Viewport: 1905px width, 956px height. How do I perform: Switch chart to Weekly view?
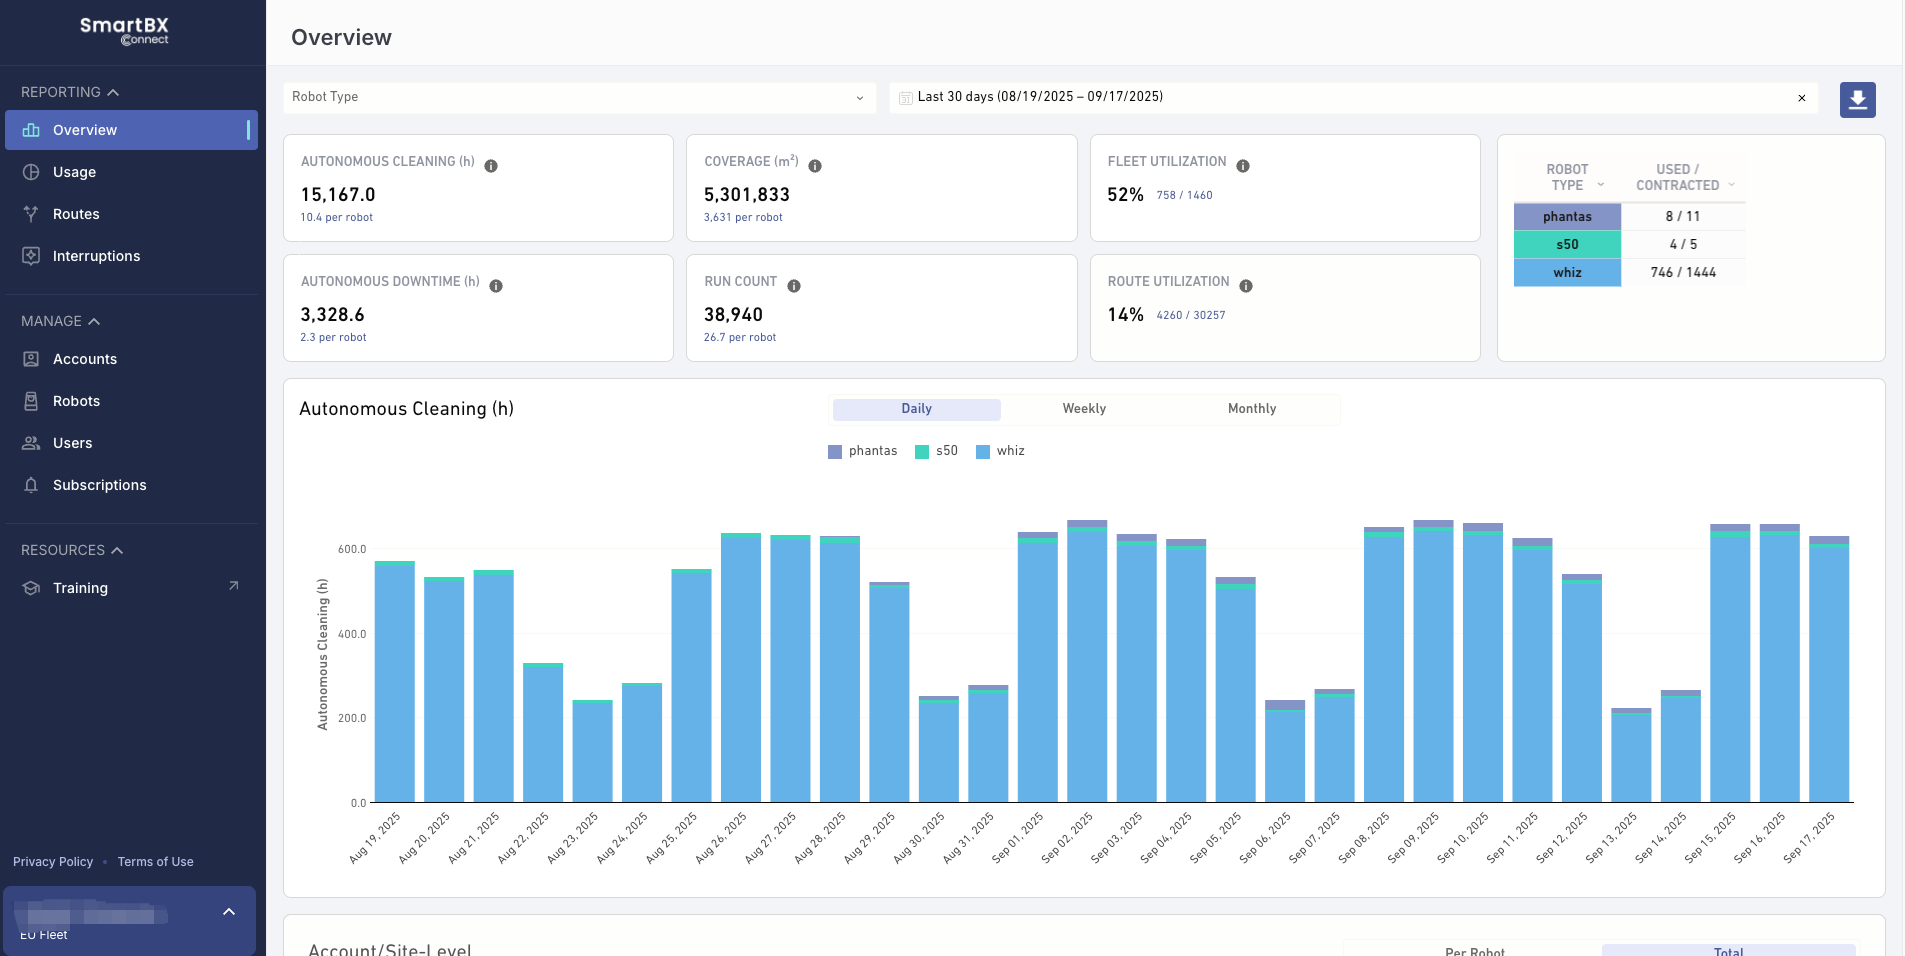(1084, 409)
